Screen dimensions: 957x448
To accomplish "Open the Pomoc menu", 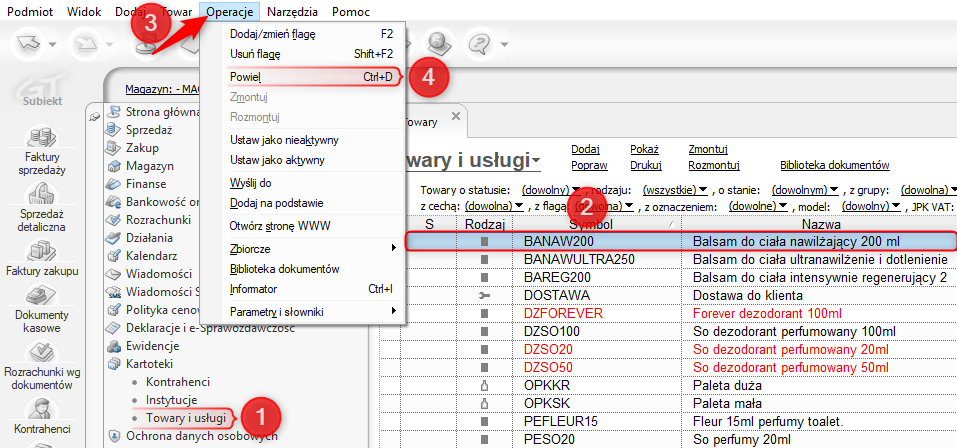I will coord(351,12).
